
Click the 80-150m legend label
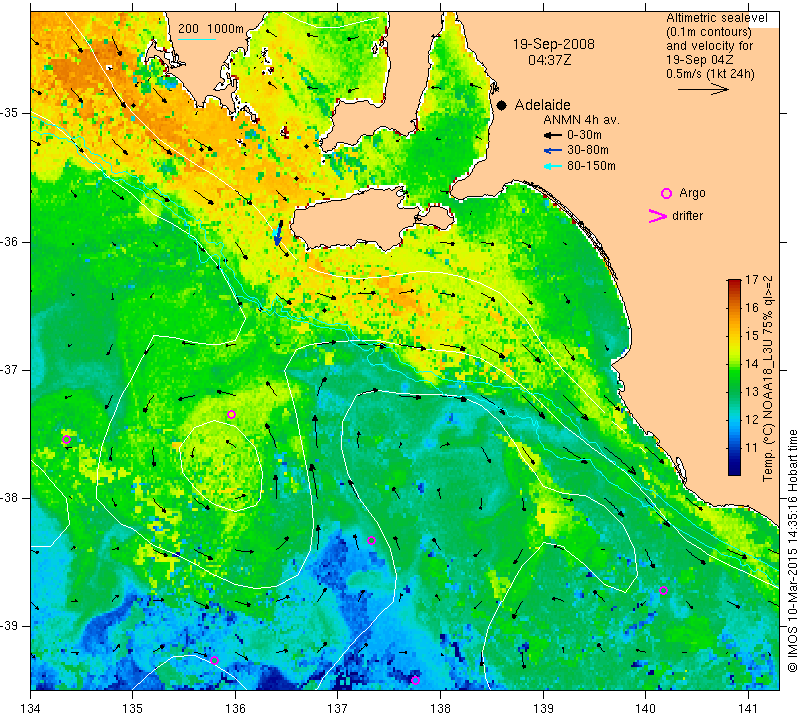[591, 166]
